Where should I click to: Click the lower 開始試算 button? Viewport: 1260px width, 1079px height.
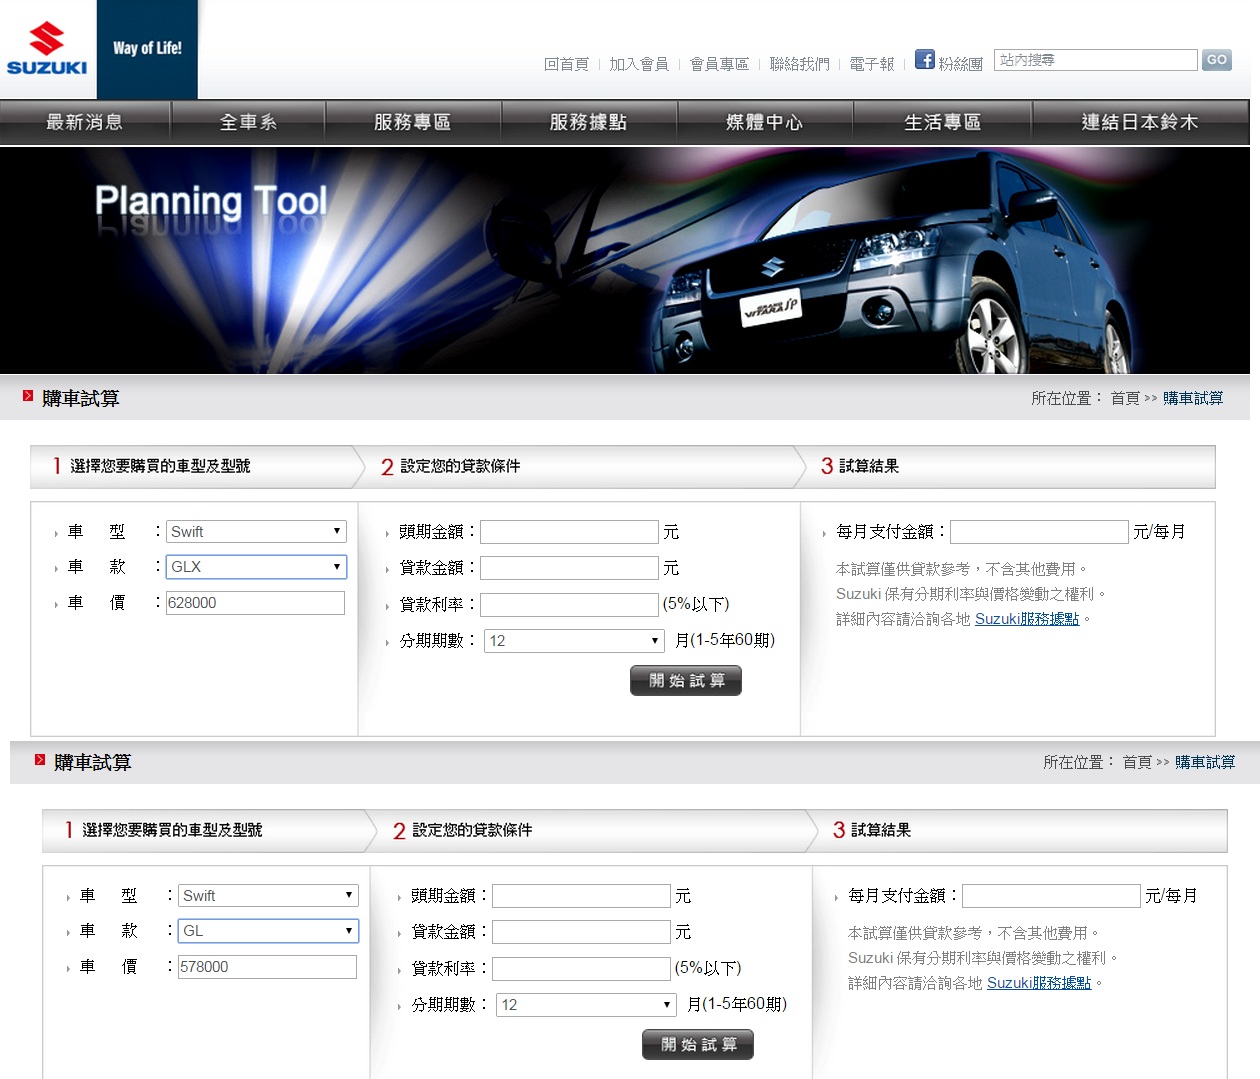[x=698, y=1044]
